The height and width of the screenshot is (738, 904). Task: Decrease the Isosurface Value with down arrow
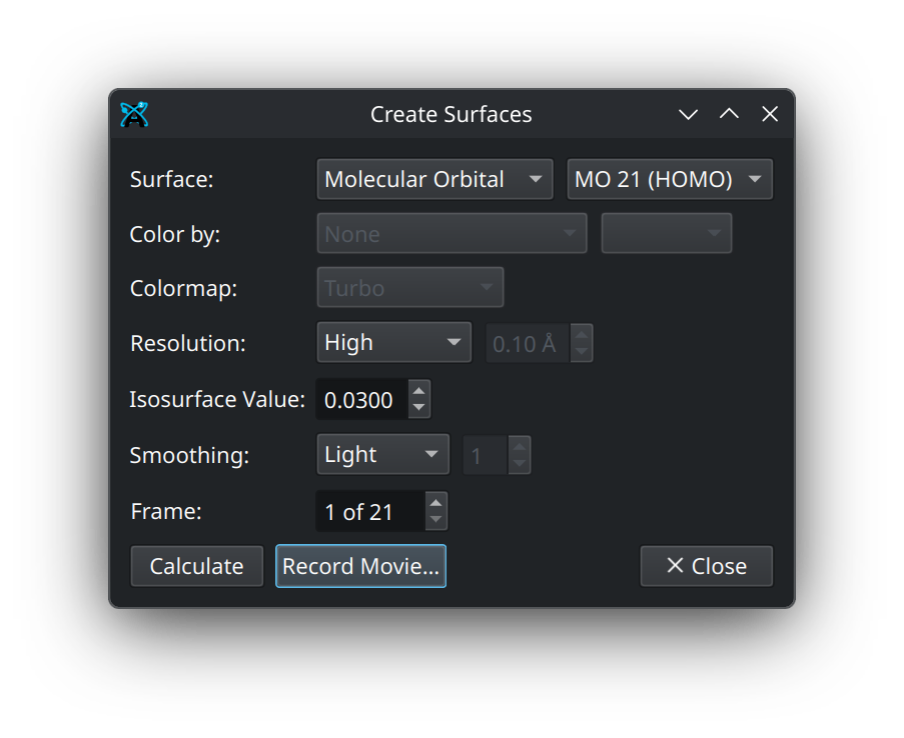click(420, 408)
